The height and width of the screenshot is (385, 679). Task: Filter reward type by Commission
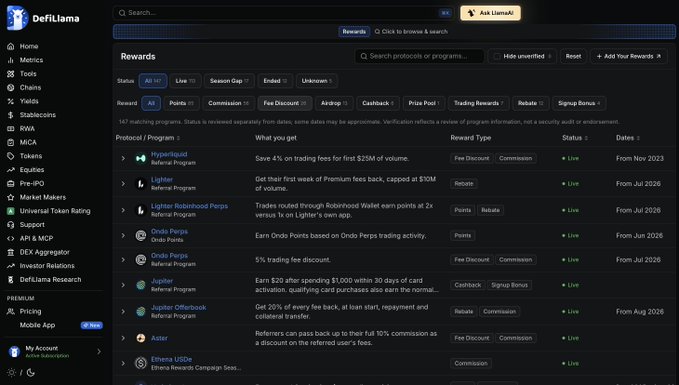228,103
